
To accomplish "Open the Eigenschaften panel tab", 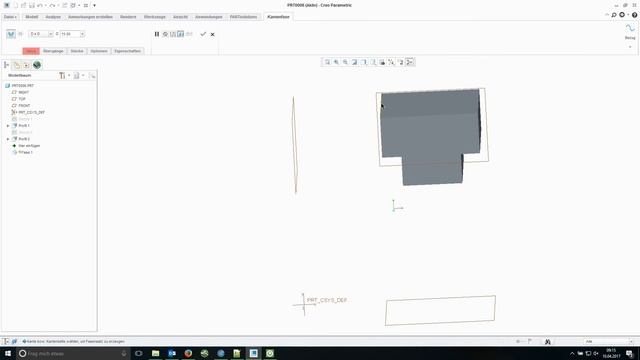I will click(127, 51).
